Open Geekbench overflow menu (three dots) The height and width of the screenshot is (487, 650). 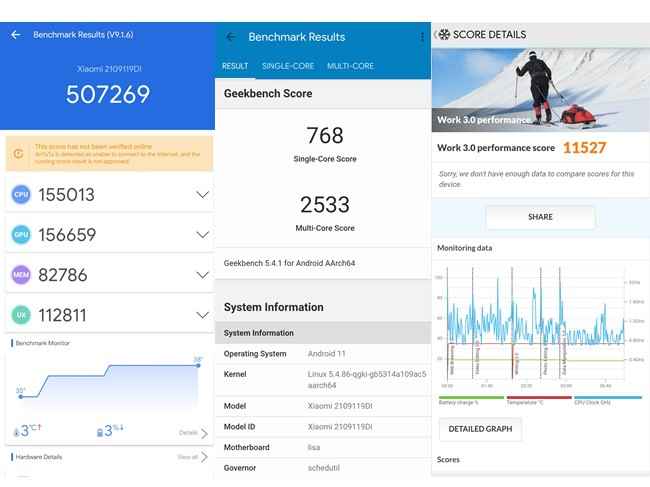(x=422, y=37)
